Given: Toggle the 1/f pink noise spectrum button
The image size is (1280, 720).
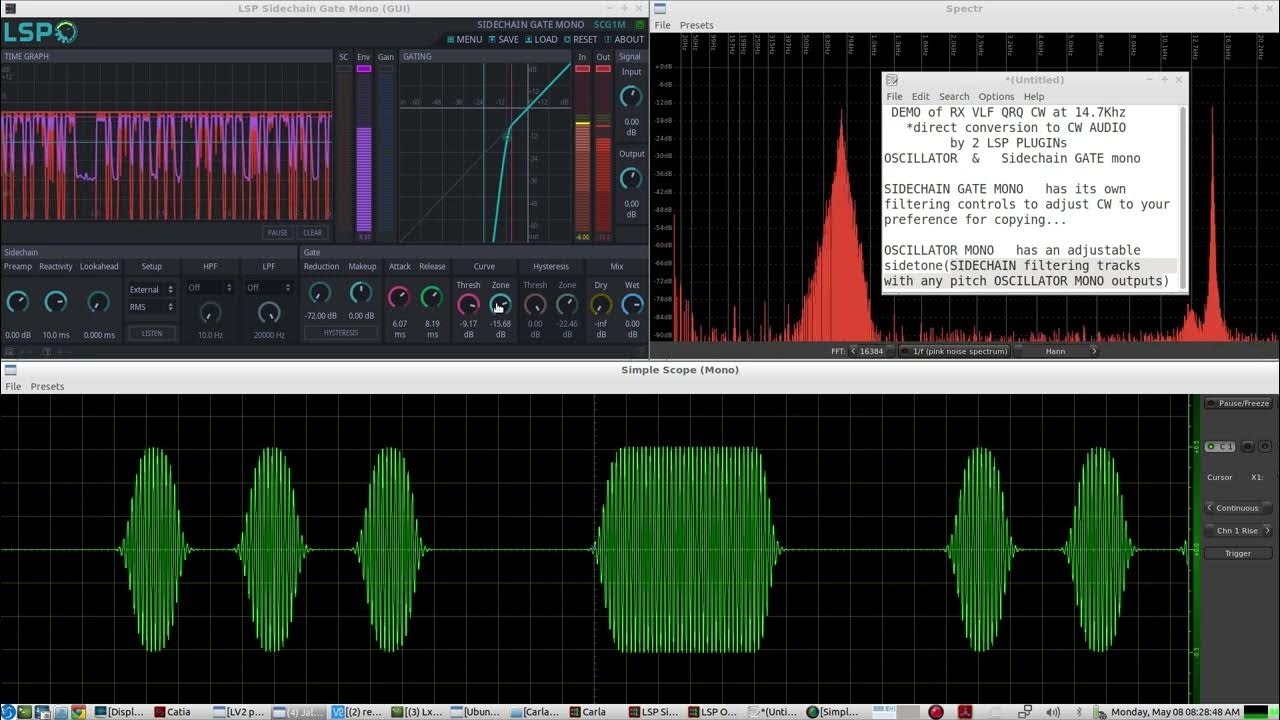Looking at the screenshot, I should click(x=955, y=351).
